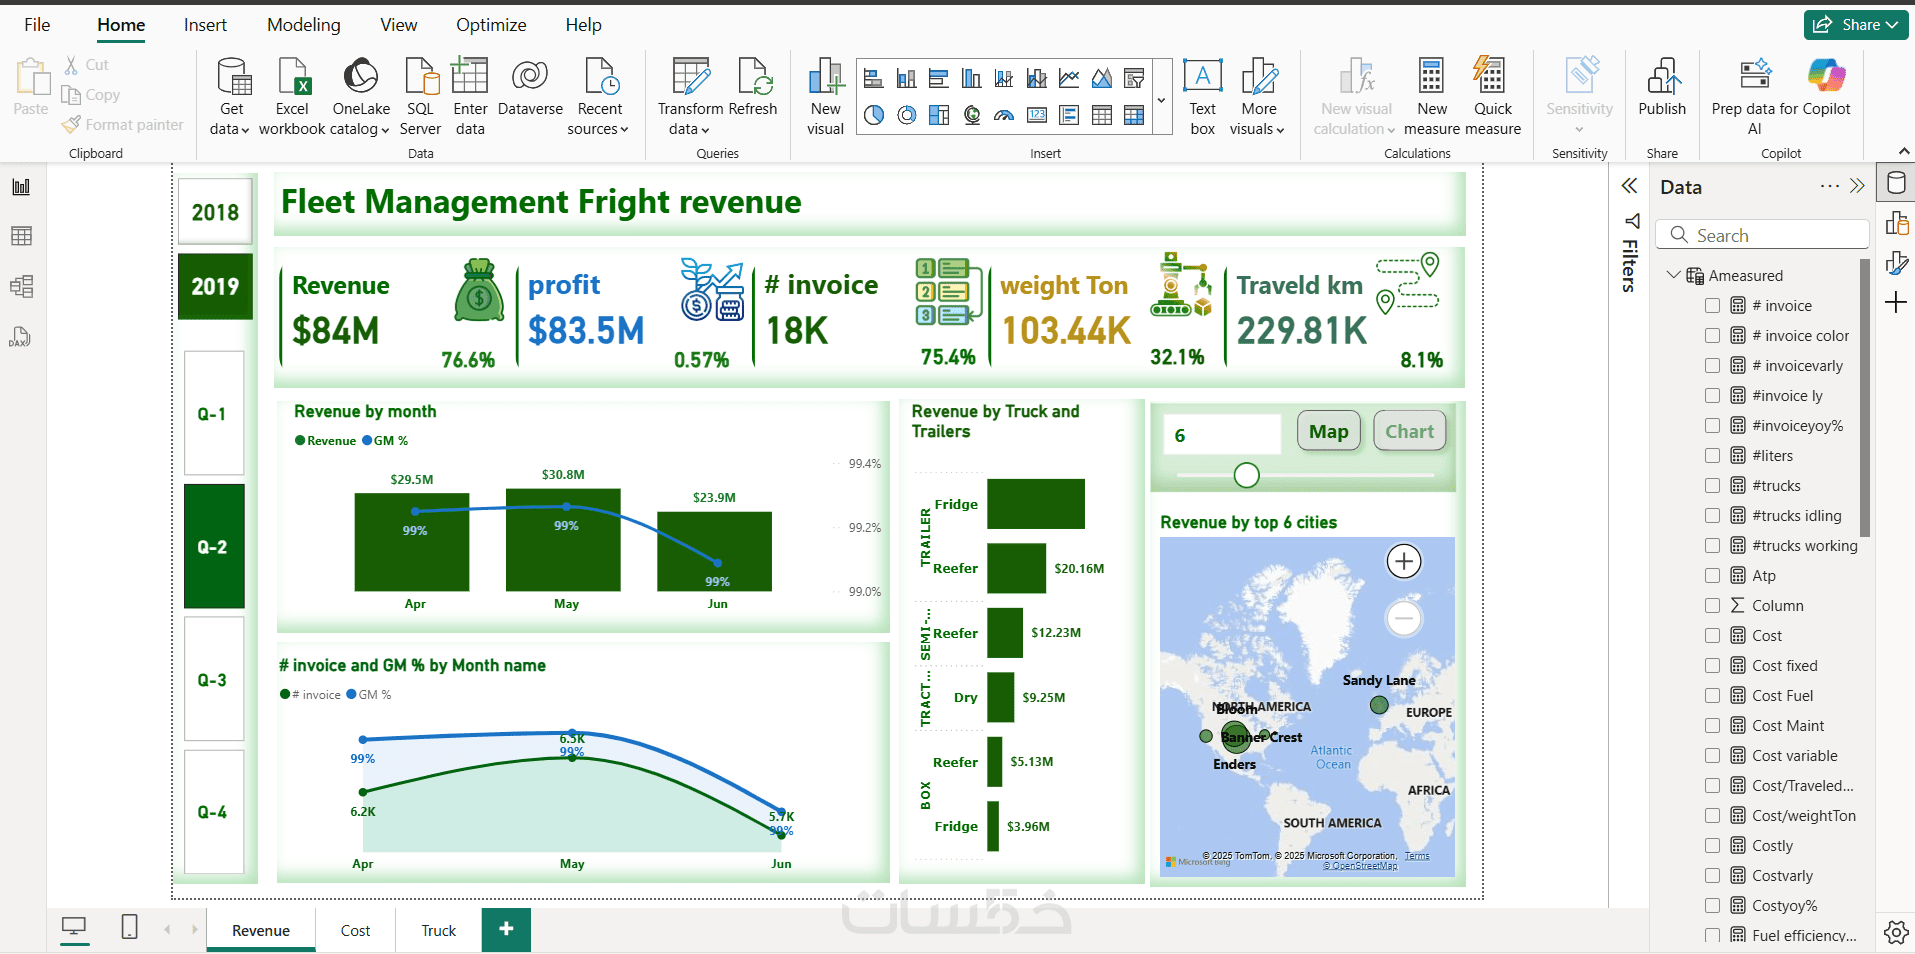
Task: Insert a Text box
Action: tap(1203, 97)
